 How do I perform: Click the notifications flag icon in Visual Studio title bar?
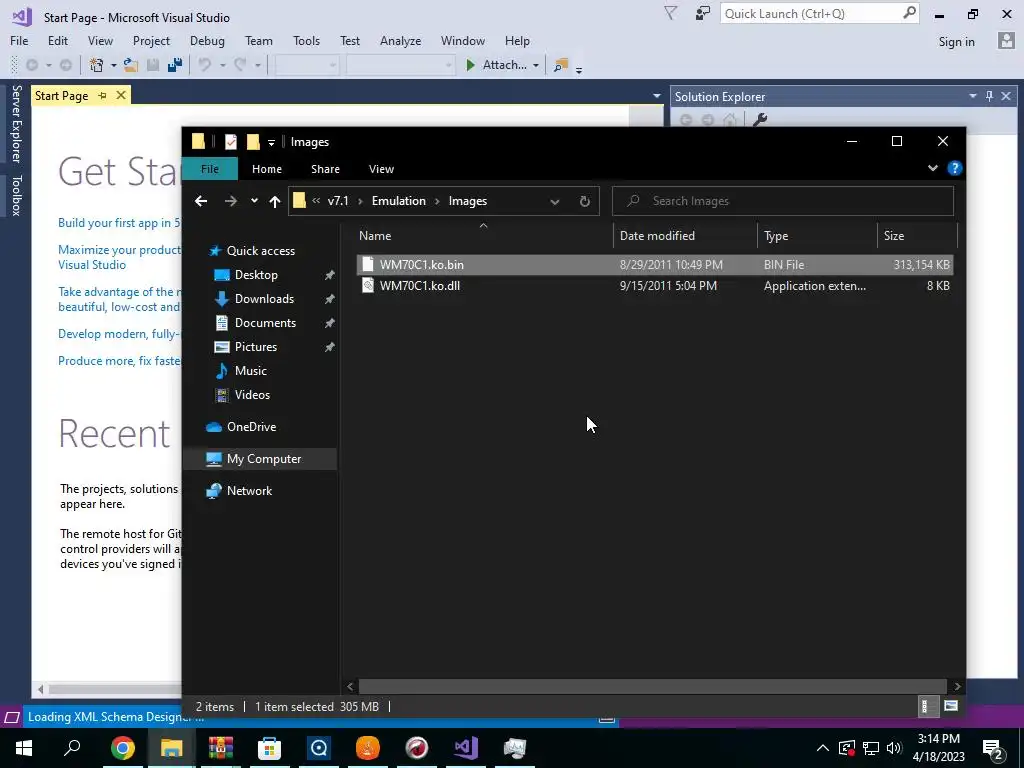(x=670, y=13)
